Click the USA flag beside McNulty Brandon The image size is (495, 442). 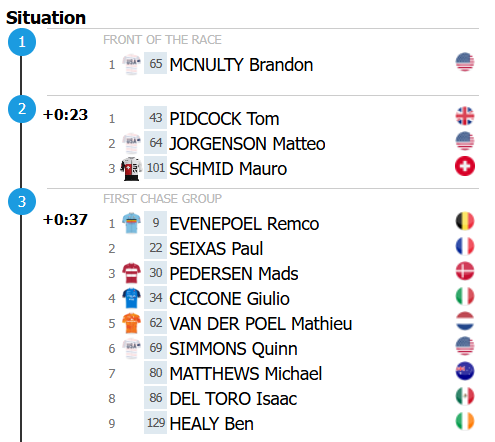[x=465, y=62]
